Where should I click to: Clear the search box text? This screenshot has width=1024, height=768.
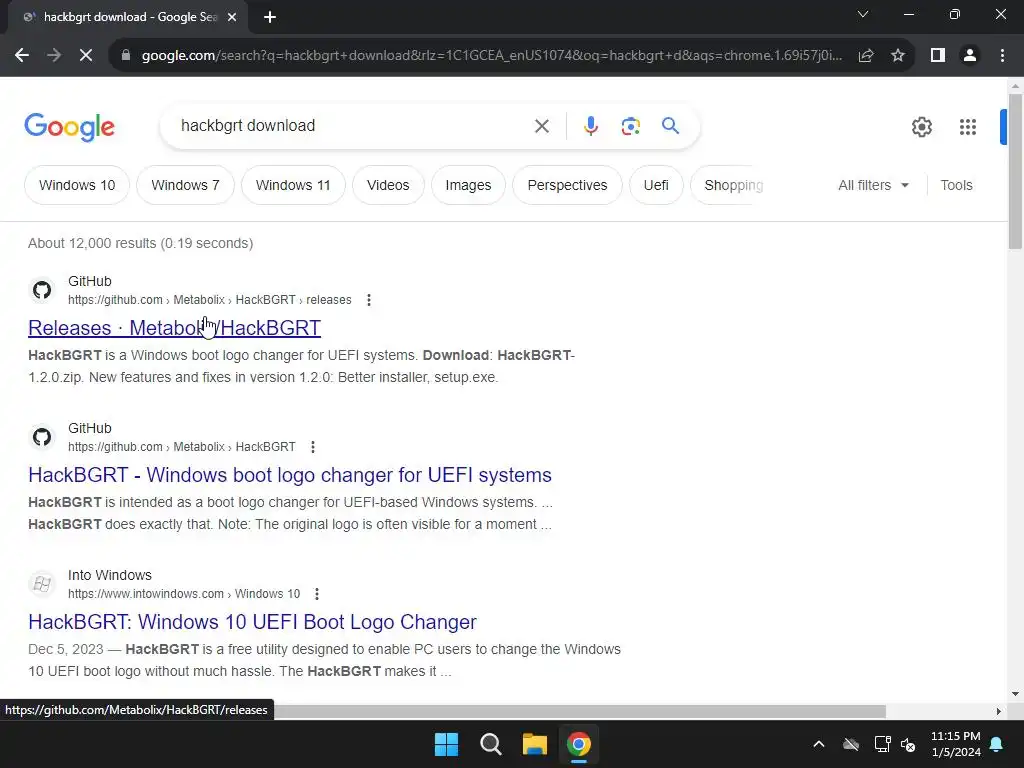[x=541, y=126]
